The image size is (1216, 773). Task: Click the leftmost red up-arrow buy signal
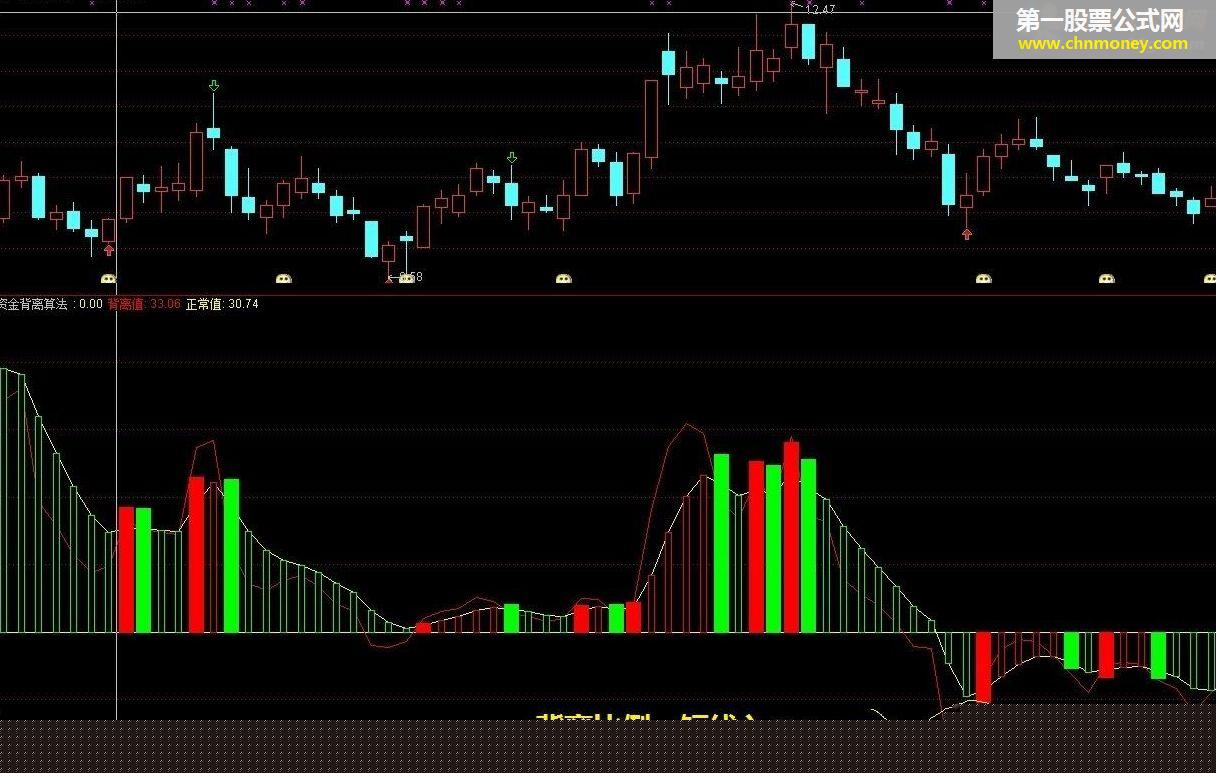(109, 249)
